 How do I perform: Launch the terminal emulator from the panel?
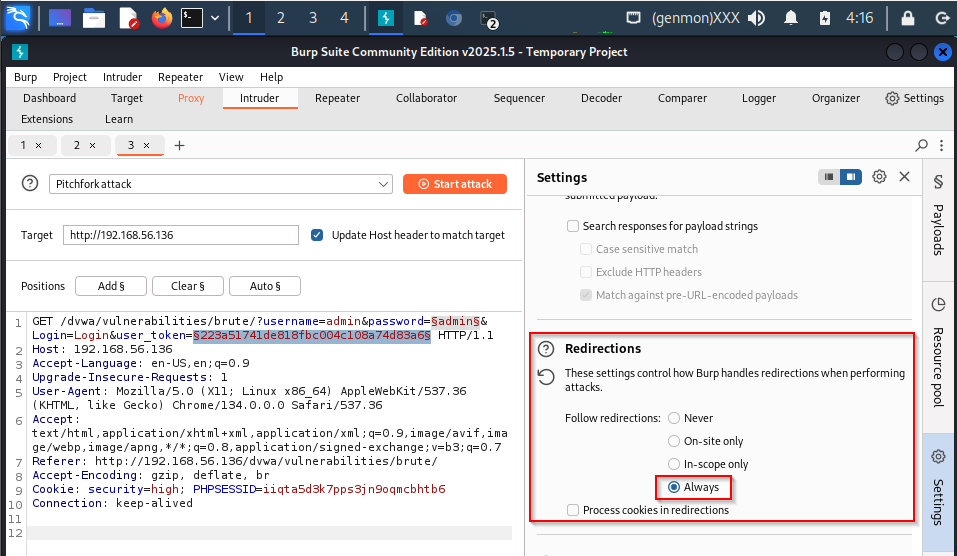point(192,18)
